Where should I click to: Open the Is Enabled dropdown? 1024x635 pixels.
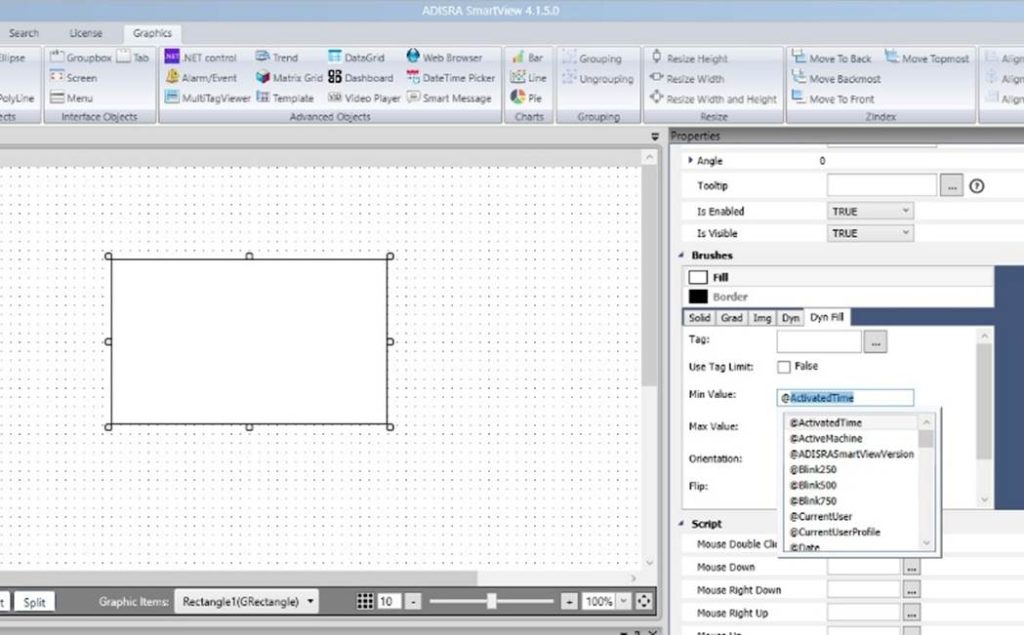871,211
